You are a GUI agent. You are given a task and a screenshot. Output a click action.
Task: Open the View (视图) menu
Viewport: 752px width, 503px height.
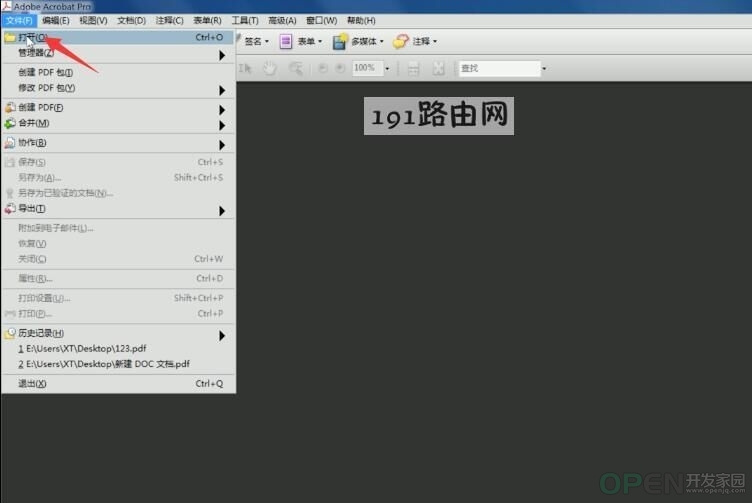tap(93, 21)
